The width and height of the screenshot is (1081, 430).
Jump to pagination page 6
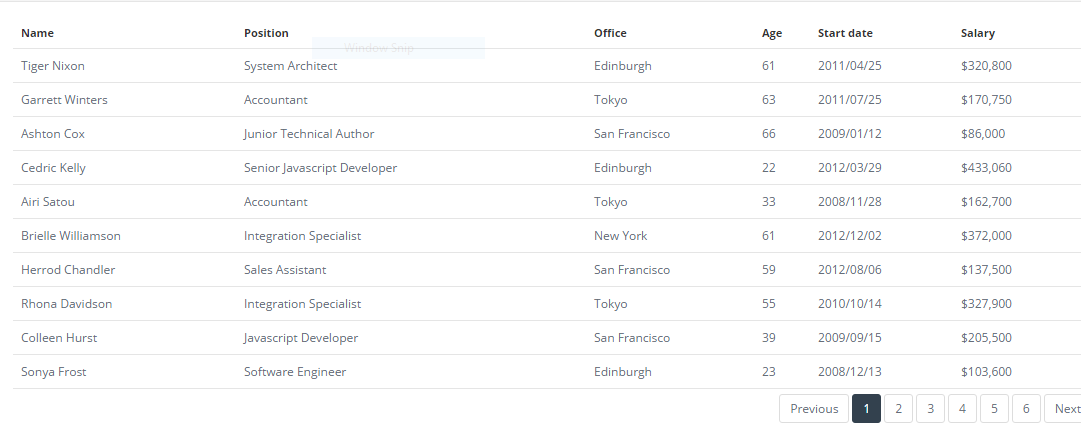click(x=1026, y=409)
